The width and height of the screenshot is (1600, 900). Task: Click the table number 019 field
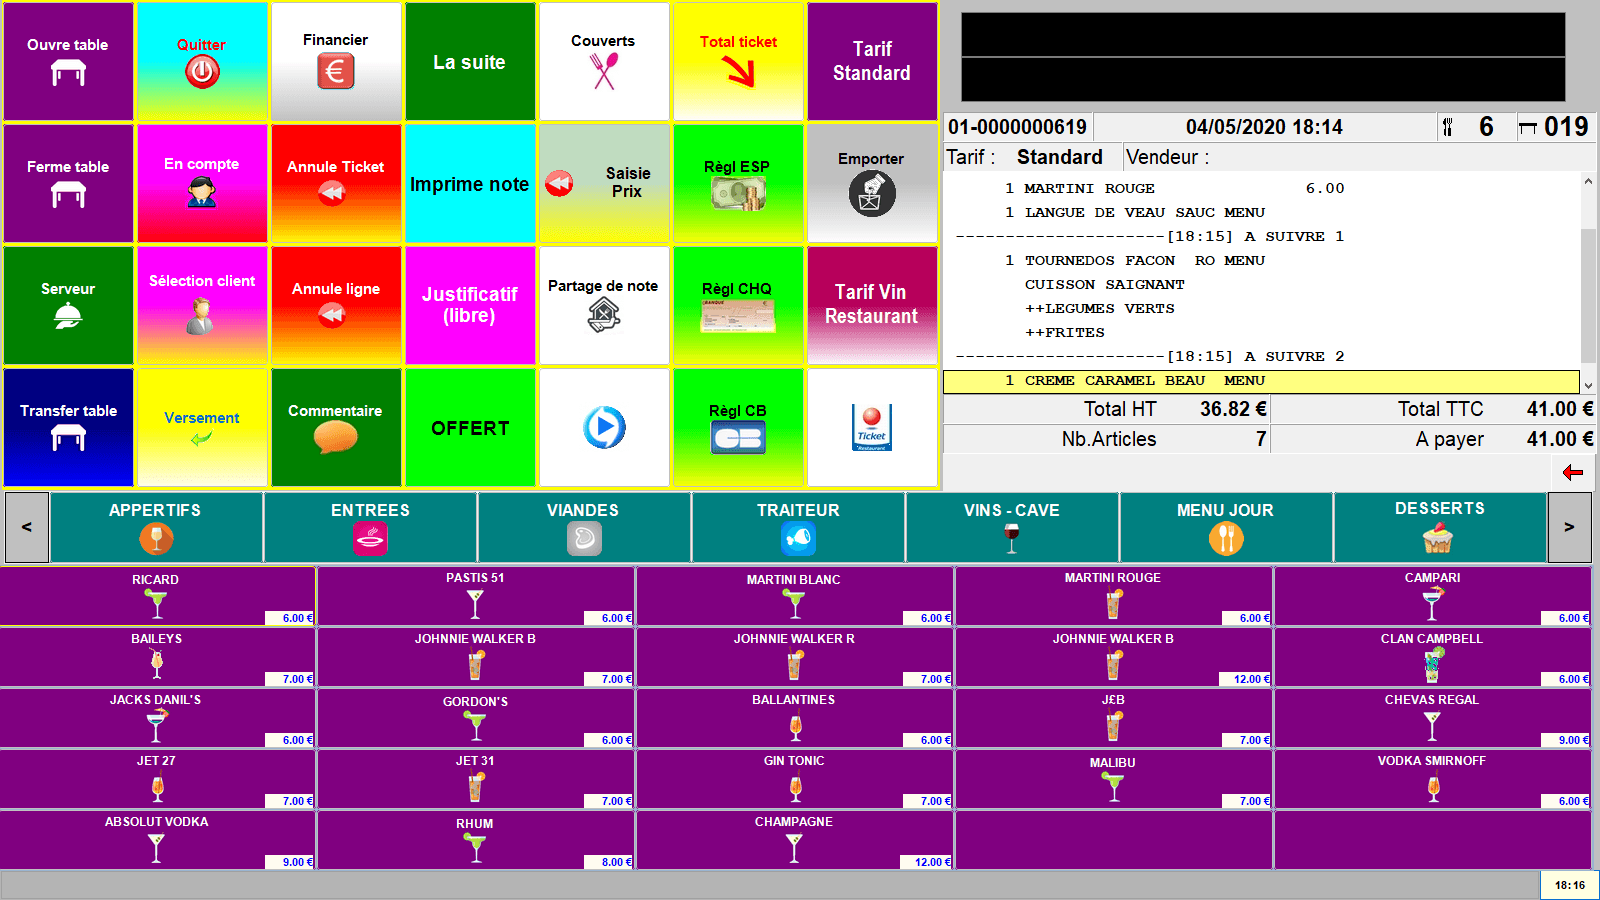[x=1555, y=127]
